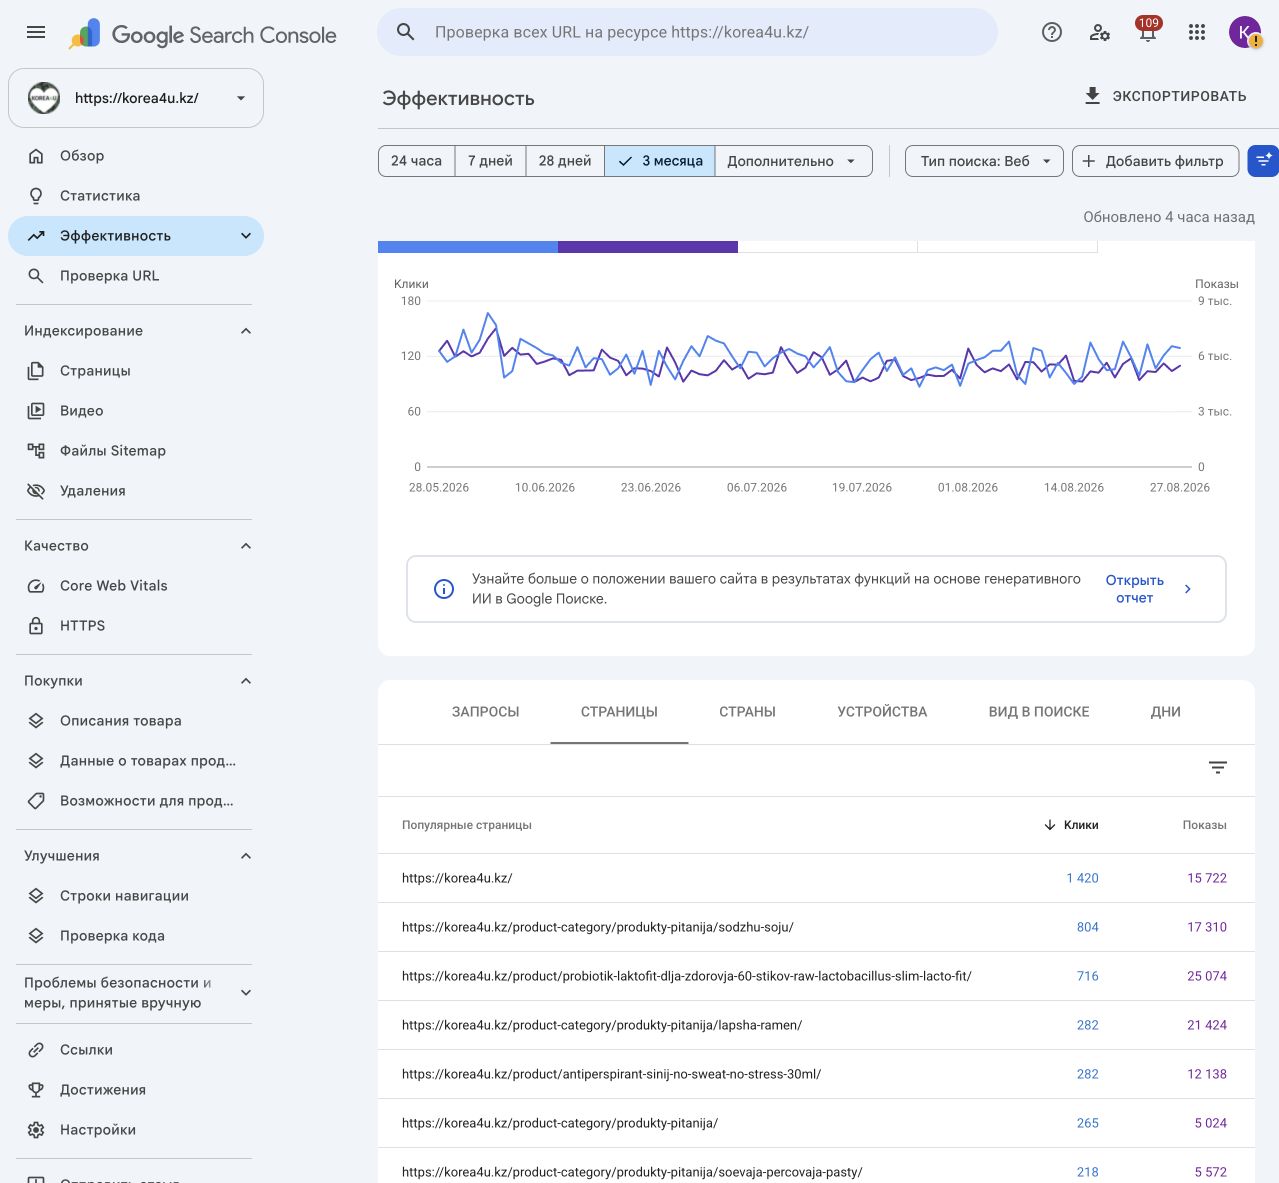This screenshot has height=1183, width=1279.
Task: Click the Ссылки links icon
Action: pyautogui.click(x=36, y=1050)
